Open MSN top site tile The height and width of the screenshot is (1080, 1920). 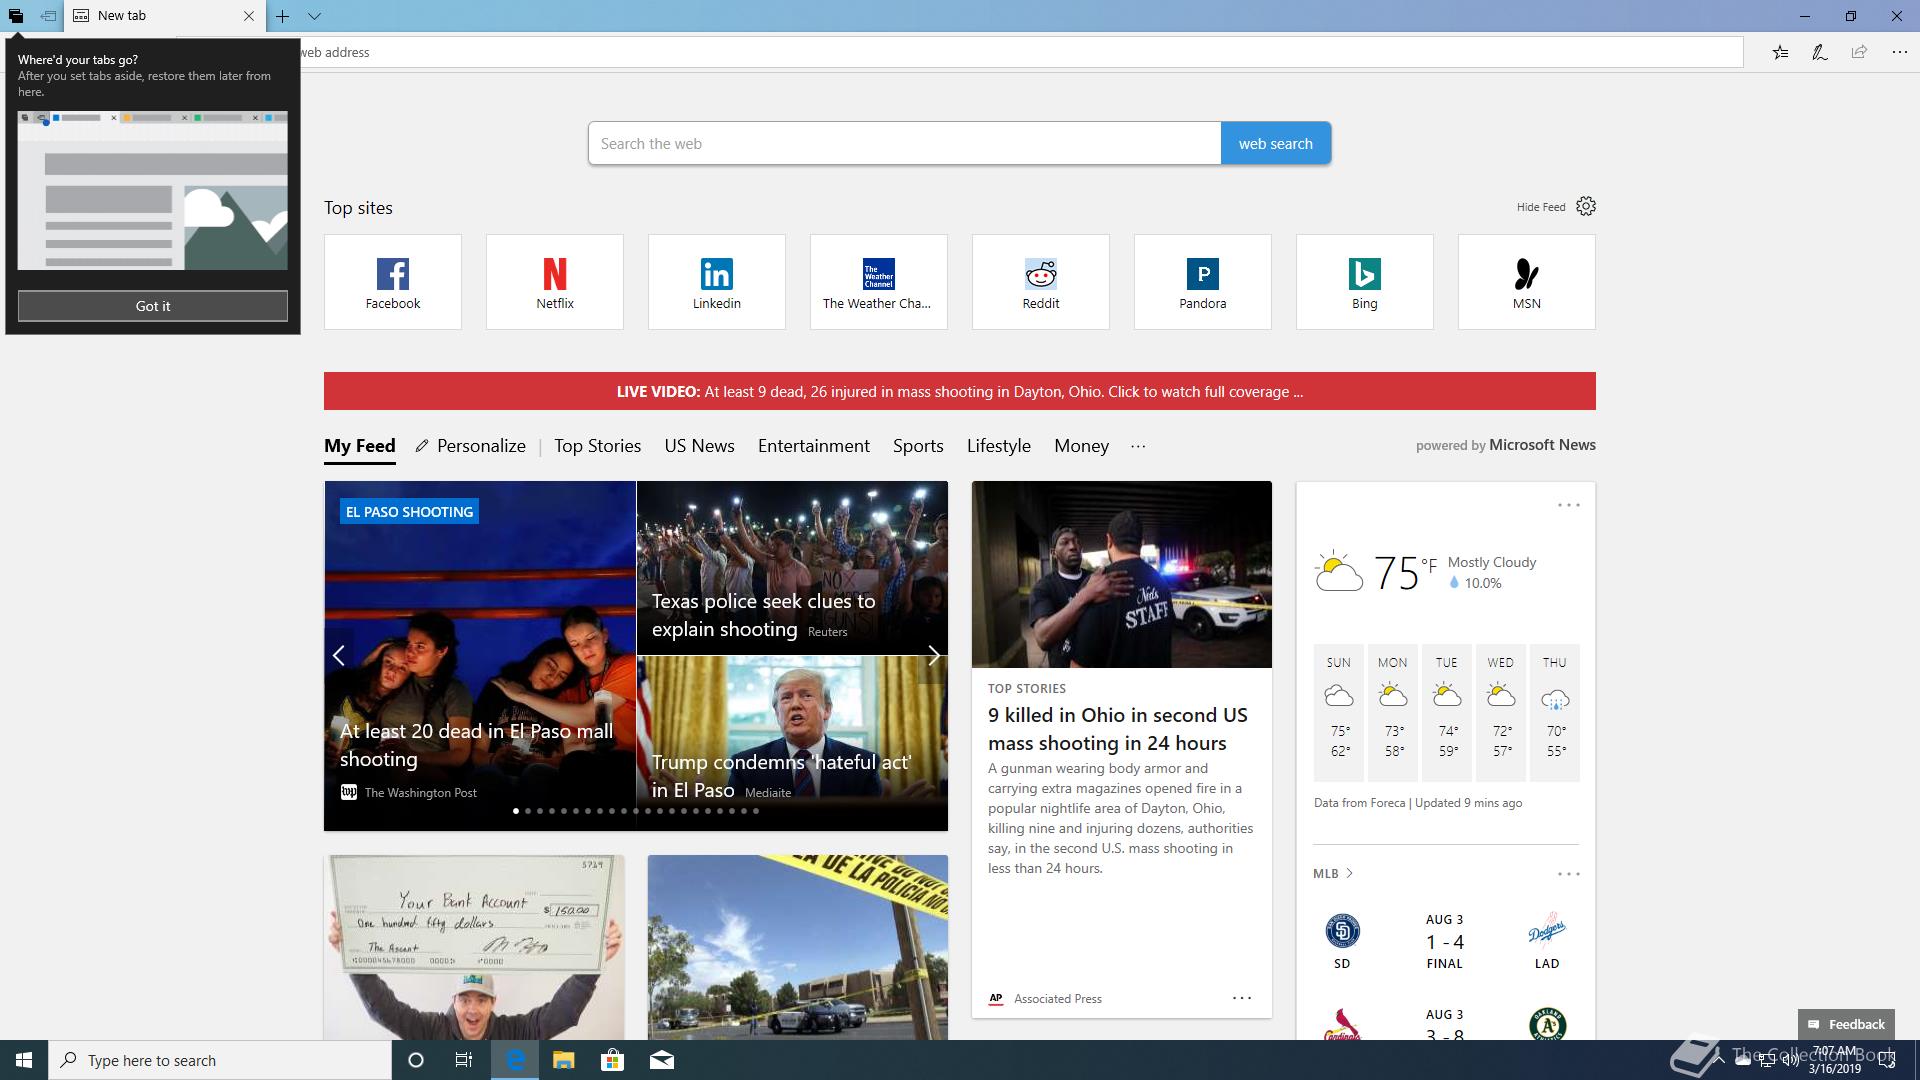click(x=1527, y=282)
